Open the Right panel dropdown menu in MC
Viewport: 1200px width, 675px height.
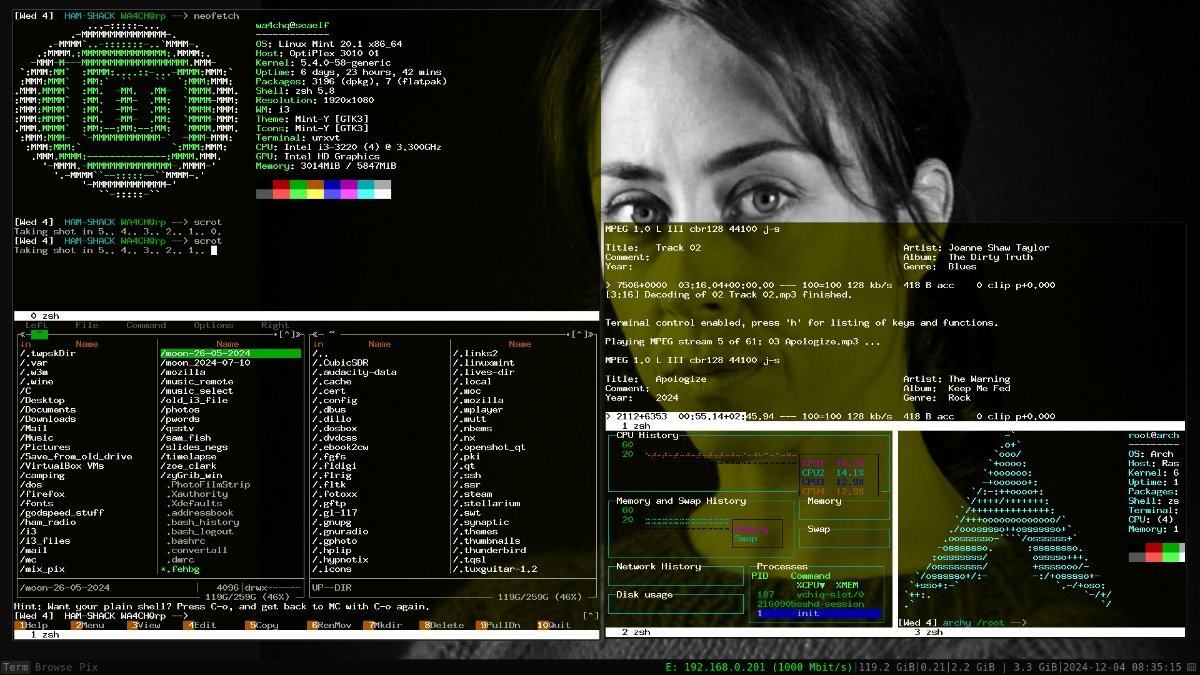click(x=275, y=325)
